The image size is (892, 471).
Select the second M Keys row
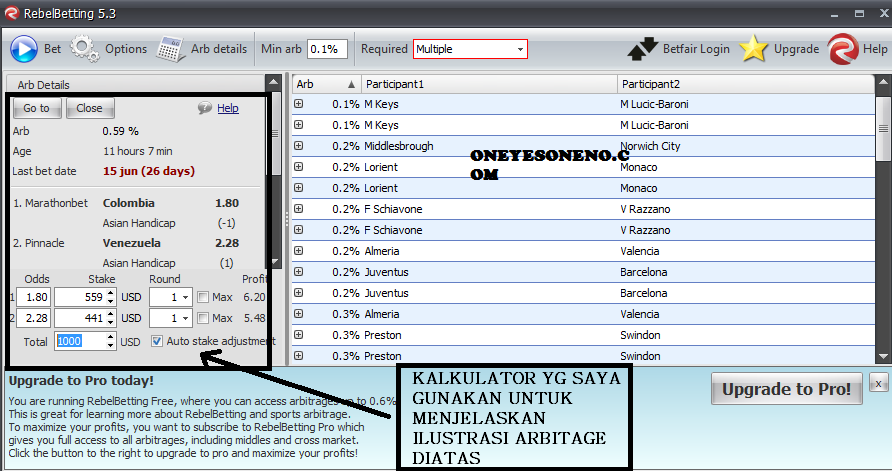coord(583,125)
